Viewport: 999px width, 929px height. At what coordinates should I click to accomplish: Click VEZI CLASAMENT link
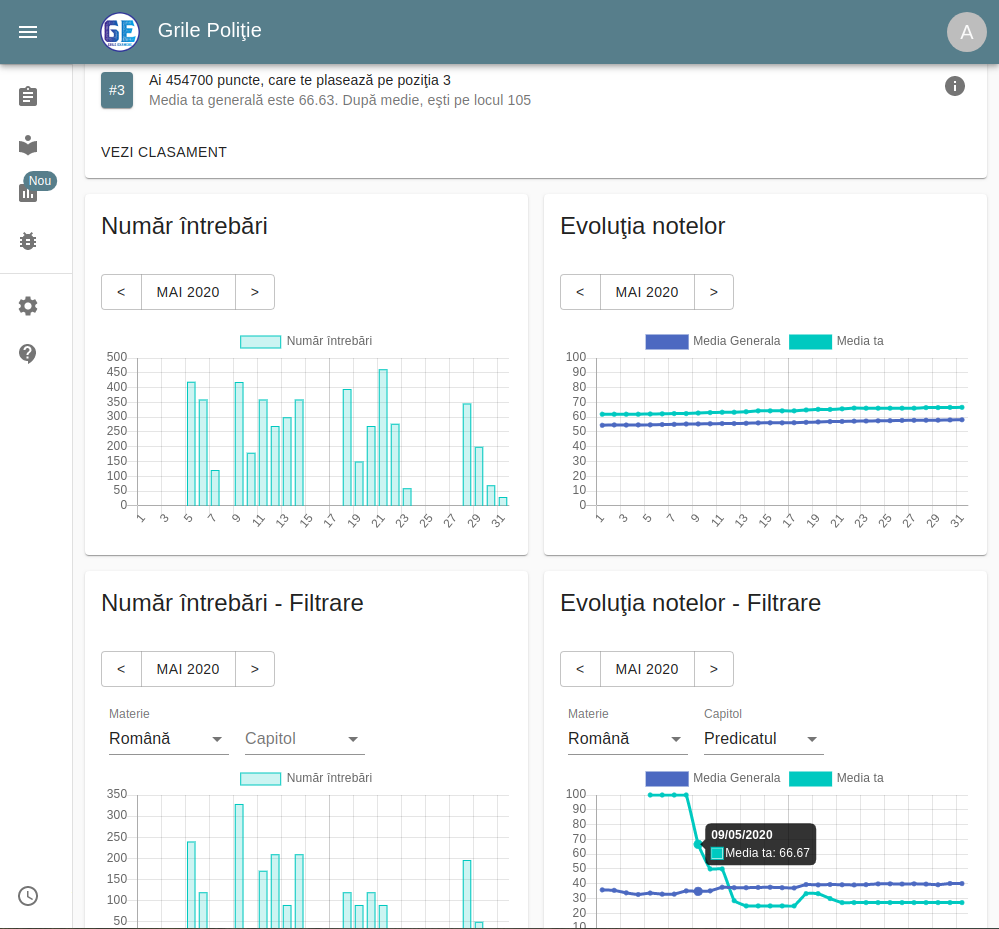click(164, 152)
